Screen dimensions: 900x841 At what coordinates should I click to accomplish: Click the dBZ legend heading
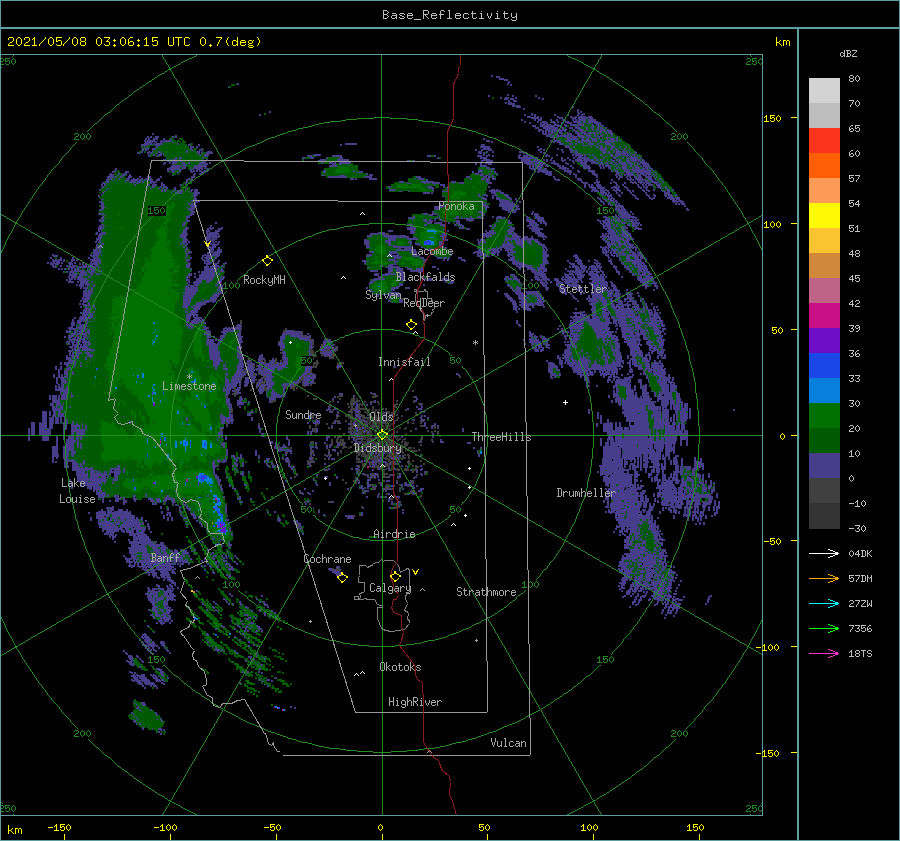(x=848, y=54)
